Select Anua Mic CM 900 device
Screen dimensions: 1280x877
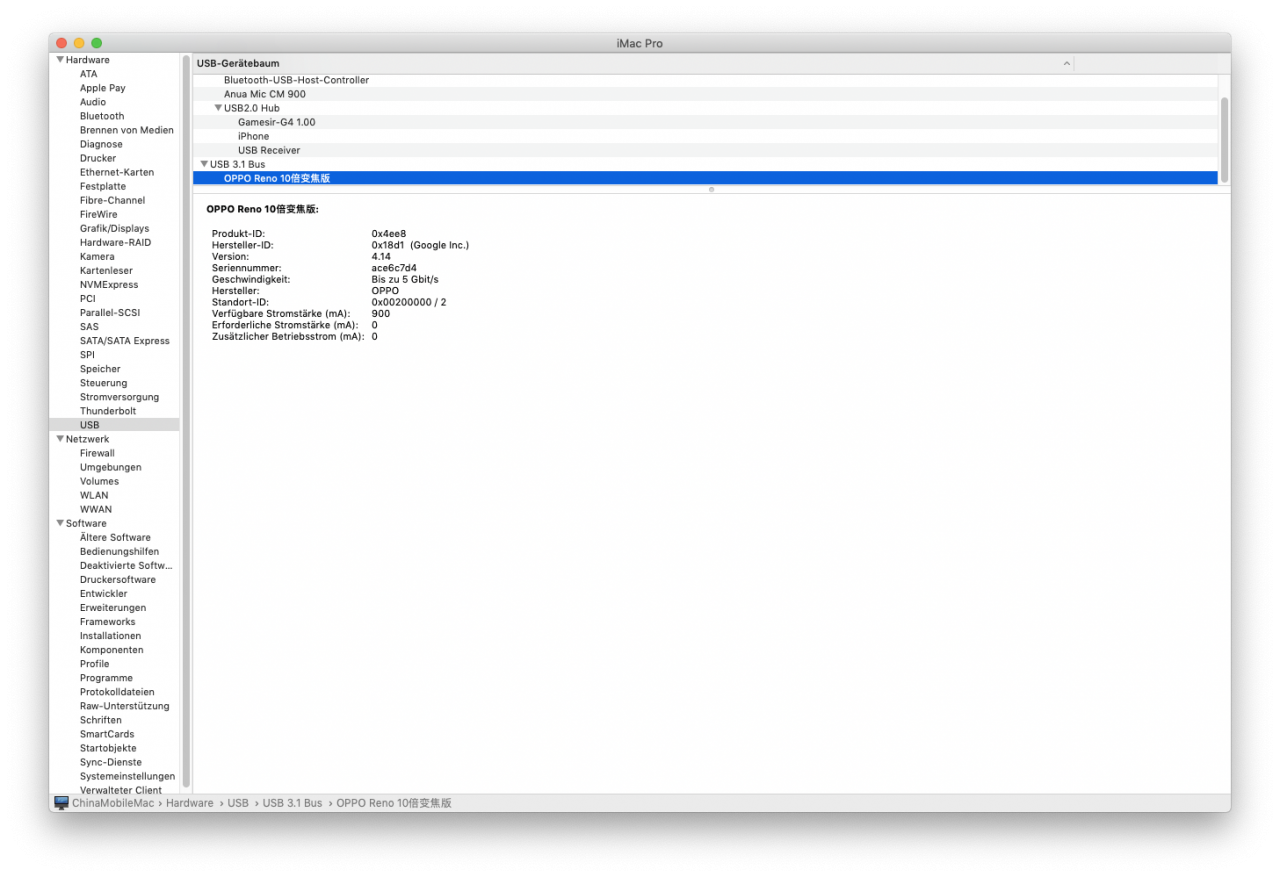coord(705,94)
